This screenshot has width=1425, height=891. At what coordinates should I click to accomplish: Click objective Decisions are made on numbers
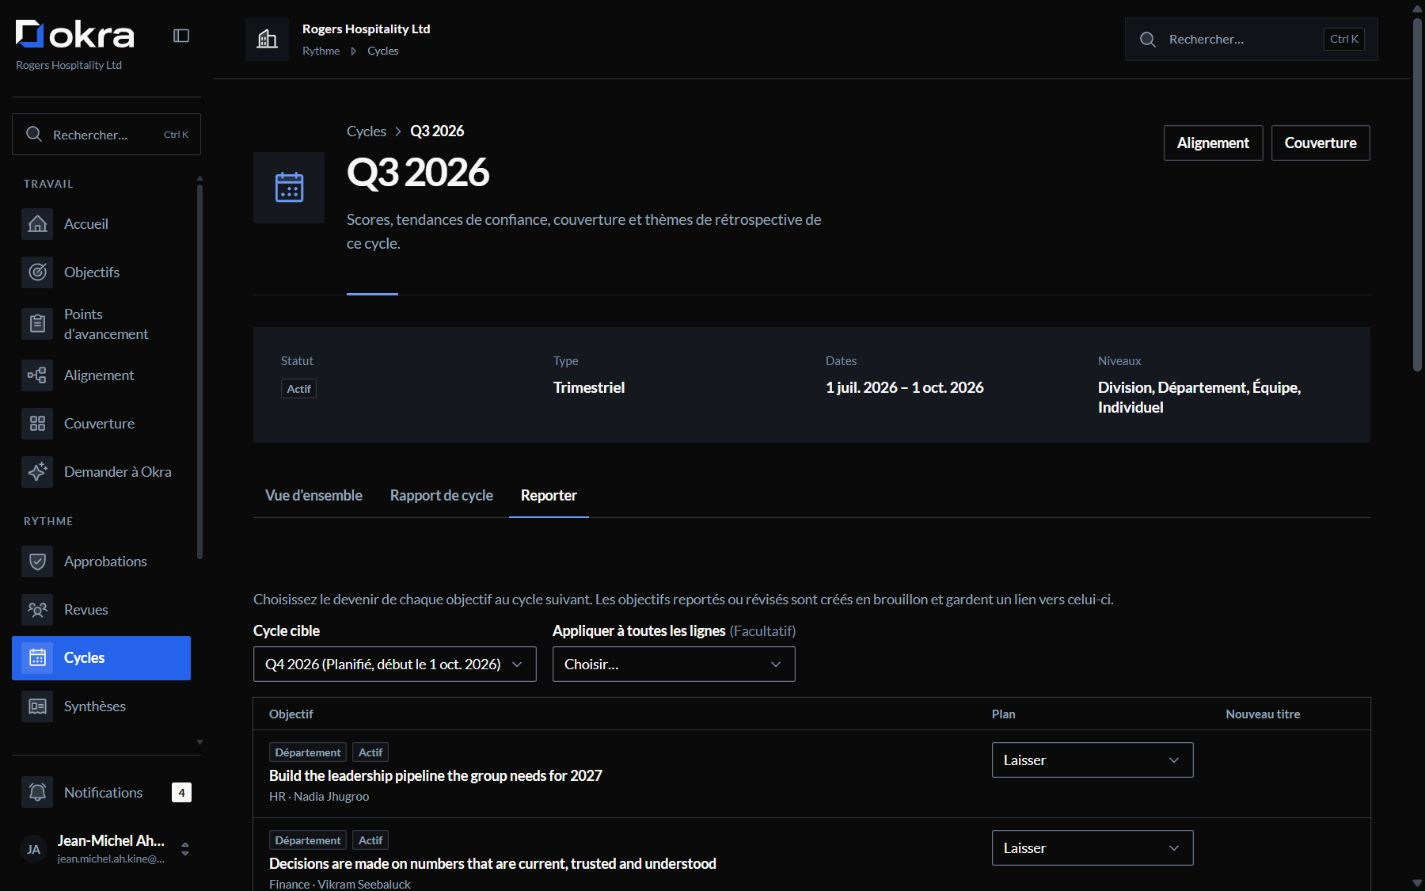click(x=492, y=864)
